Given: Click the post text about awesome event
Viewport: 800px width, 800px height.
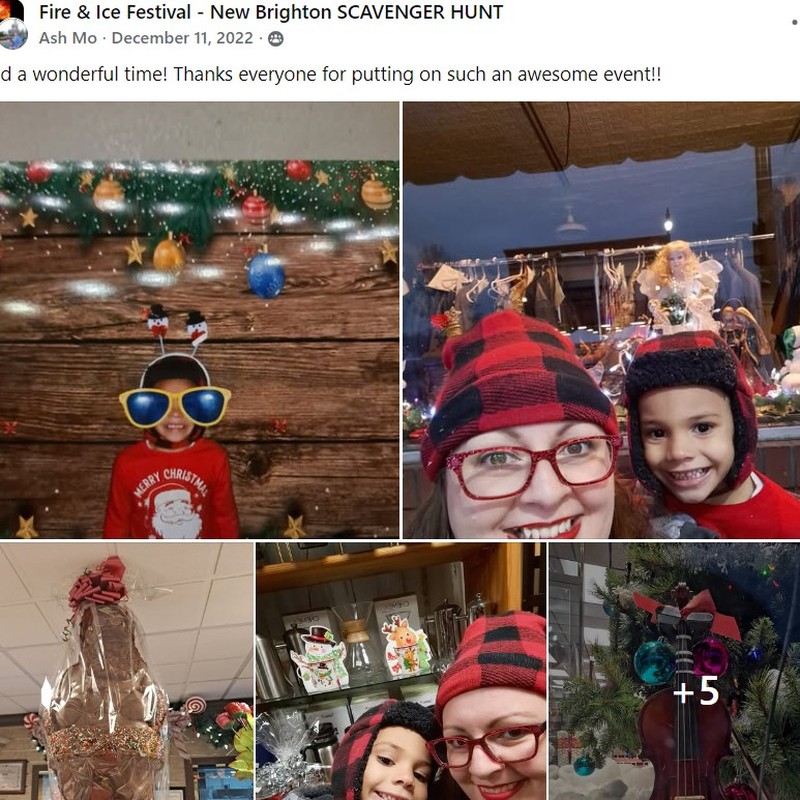Looking at the screenshot, I should click(331, 74).
